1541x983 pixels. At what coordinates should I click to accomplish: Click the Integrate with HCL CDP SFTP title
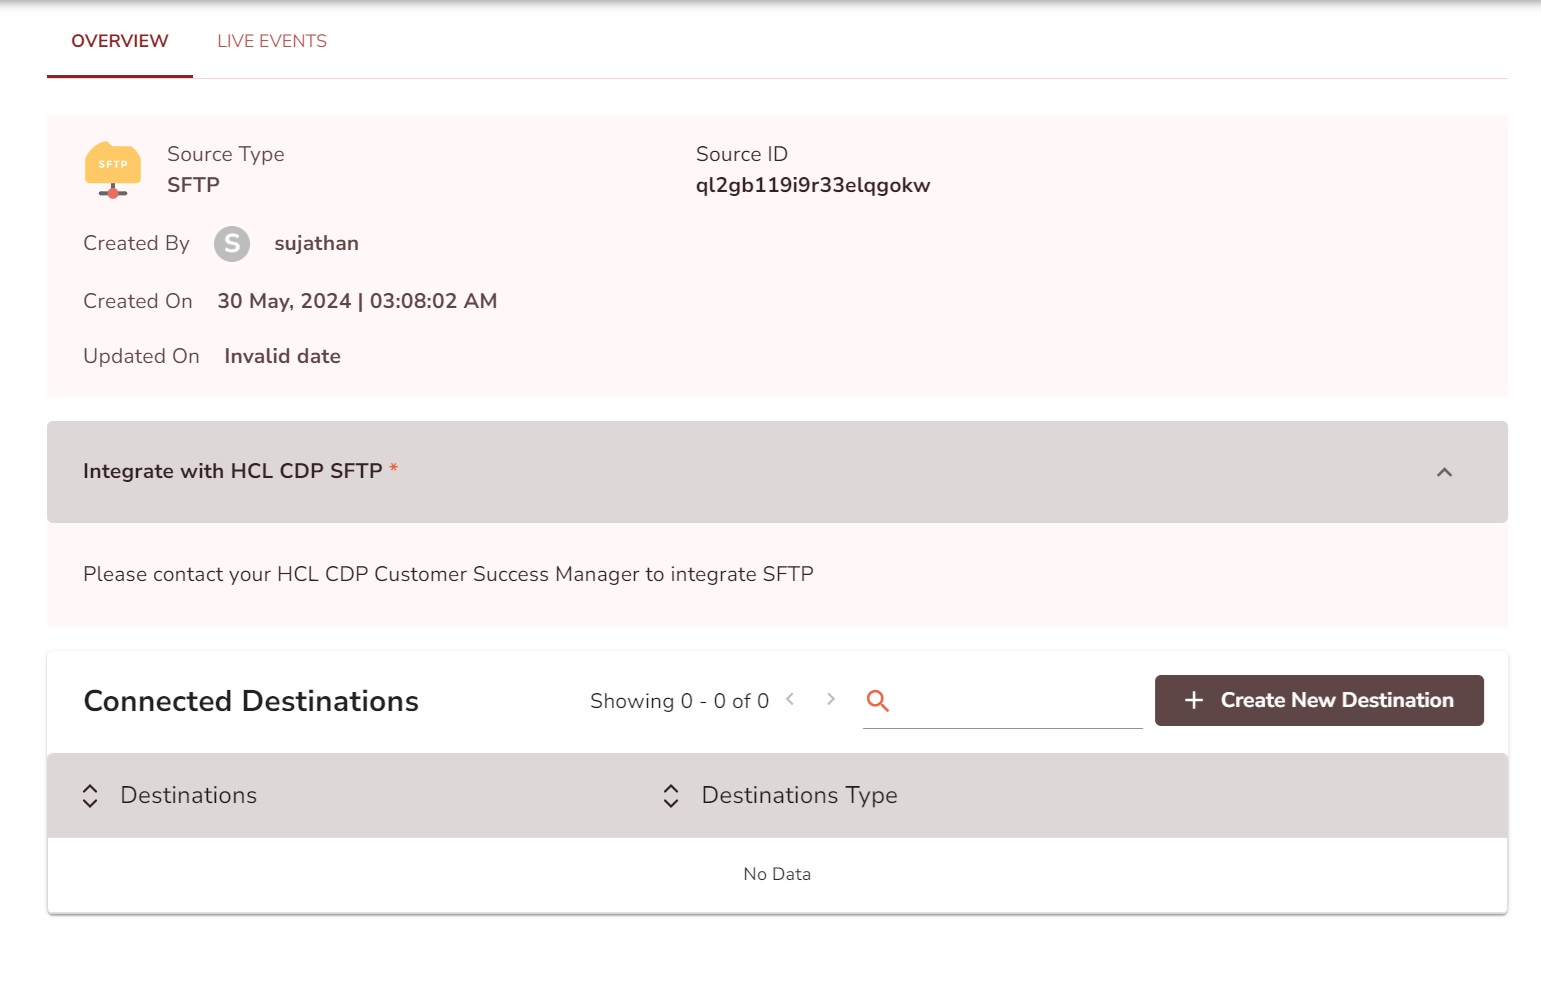(x=233, y=471)
